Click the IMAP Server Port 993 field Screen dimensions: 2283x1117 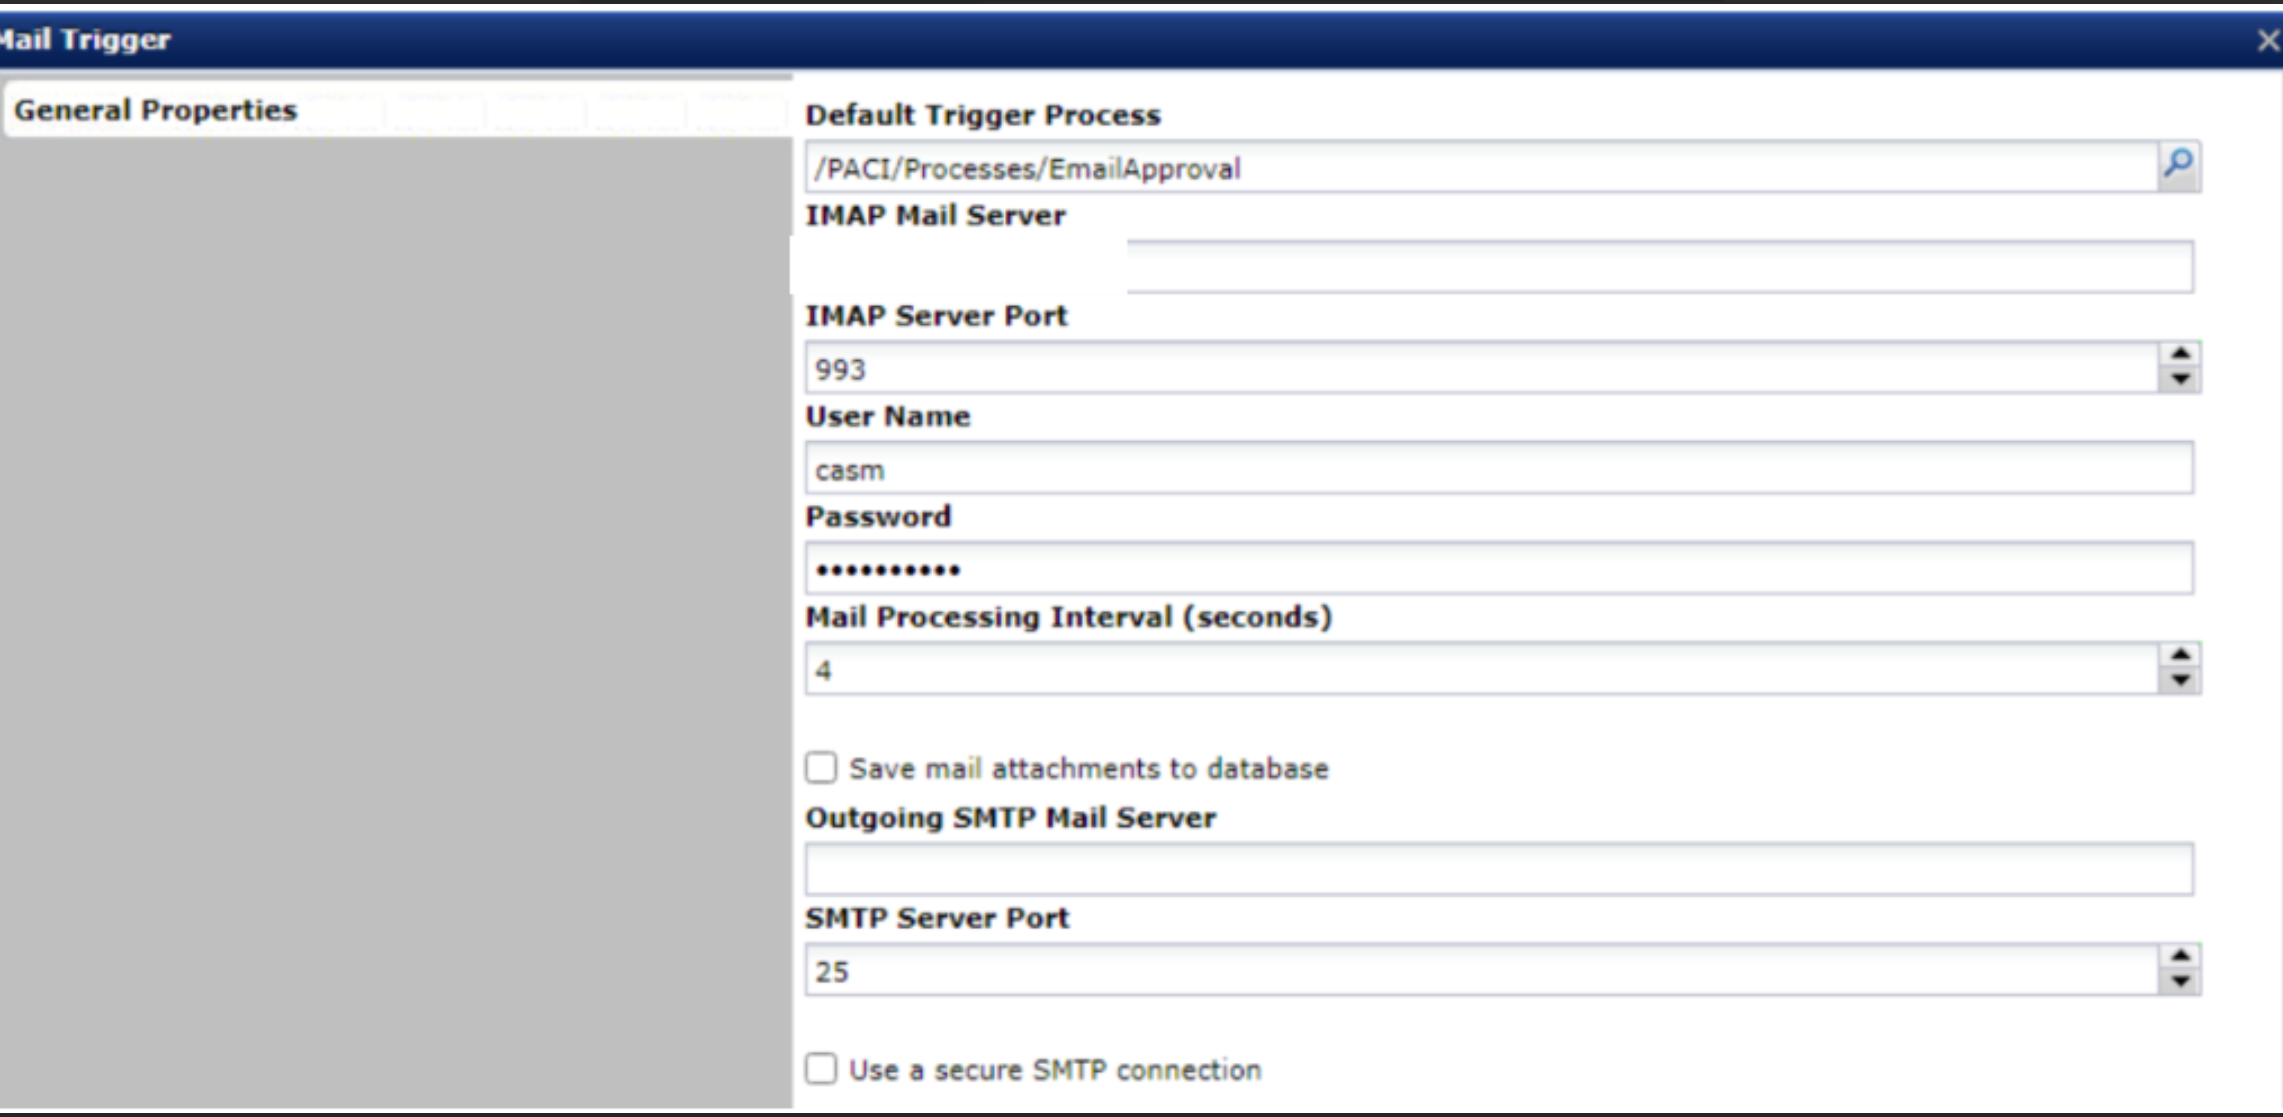[1480, 368]
